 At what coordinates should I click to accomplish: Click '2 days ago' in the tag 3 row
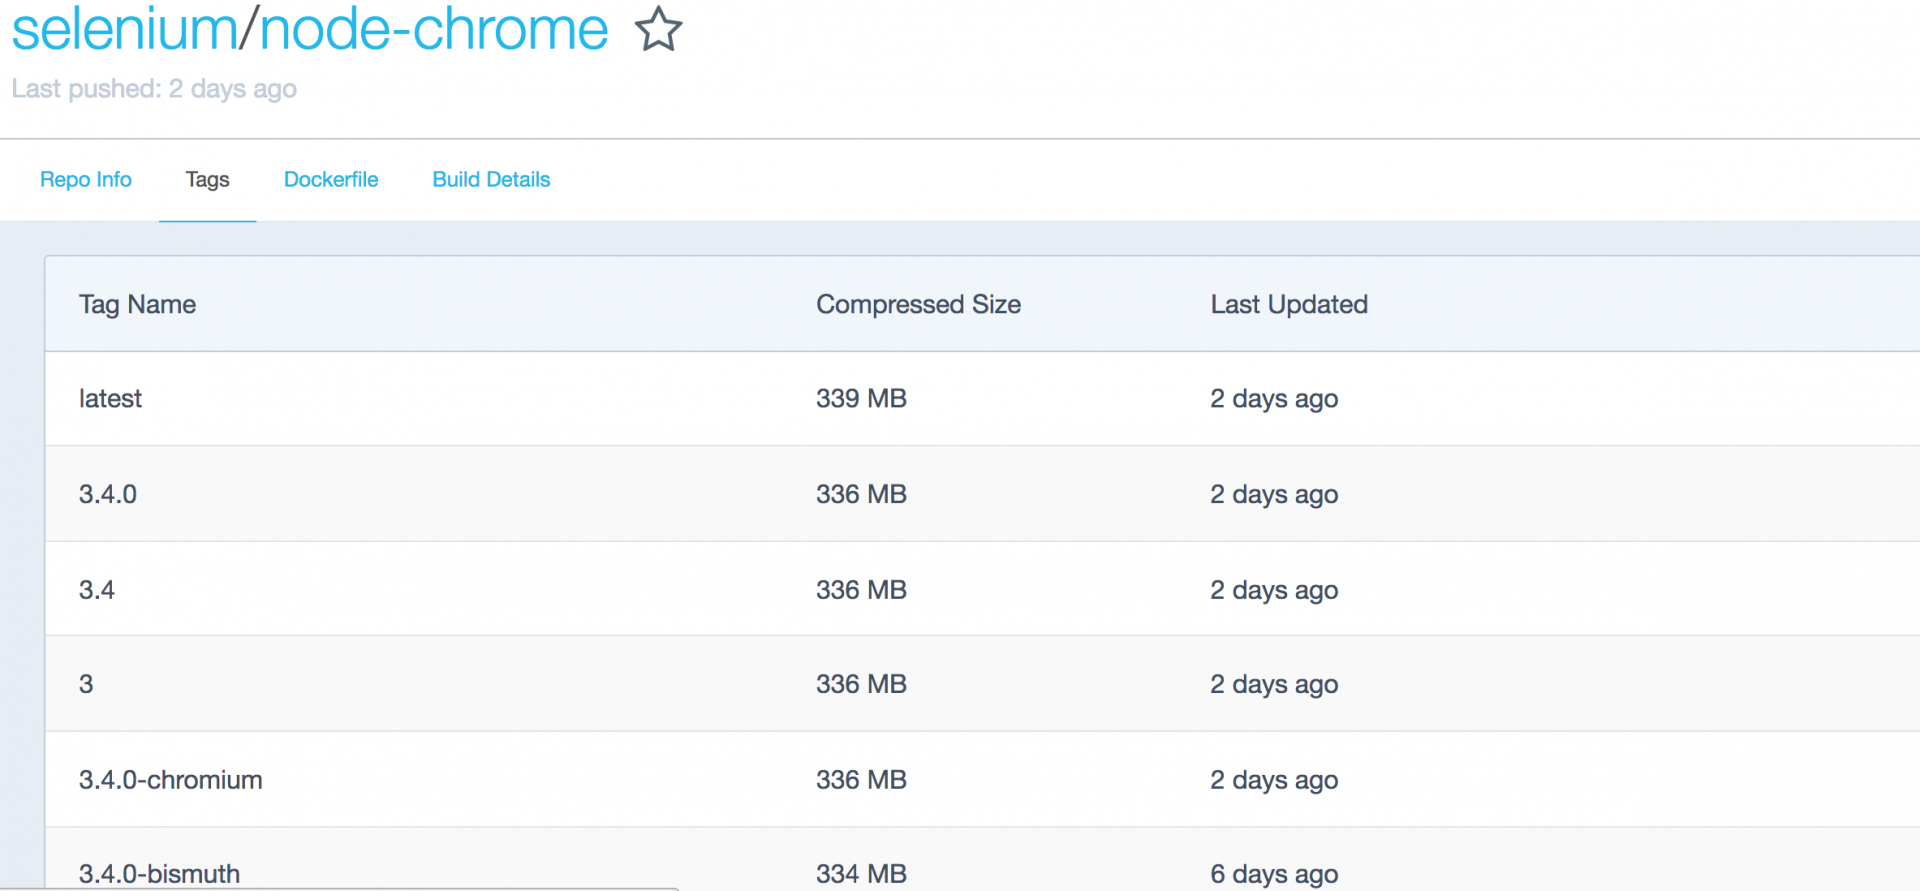click(x=1274, y=685)
